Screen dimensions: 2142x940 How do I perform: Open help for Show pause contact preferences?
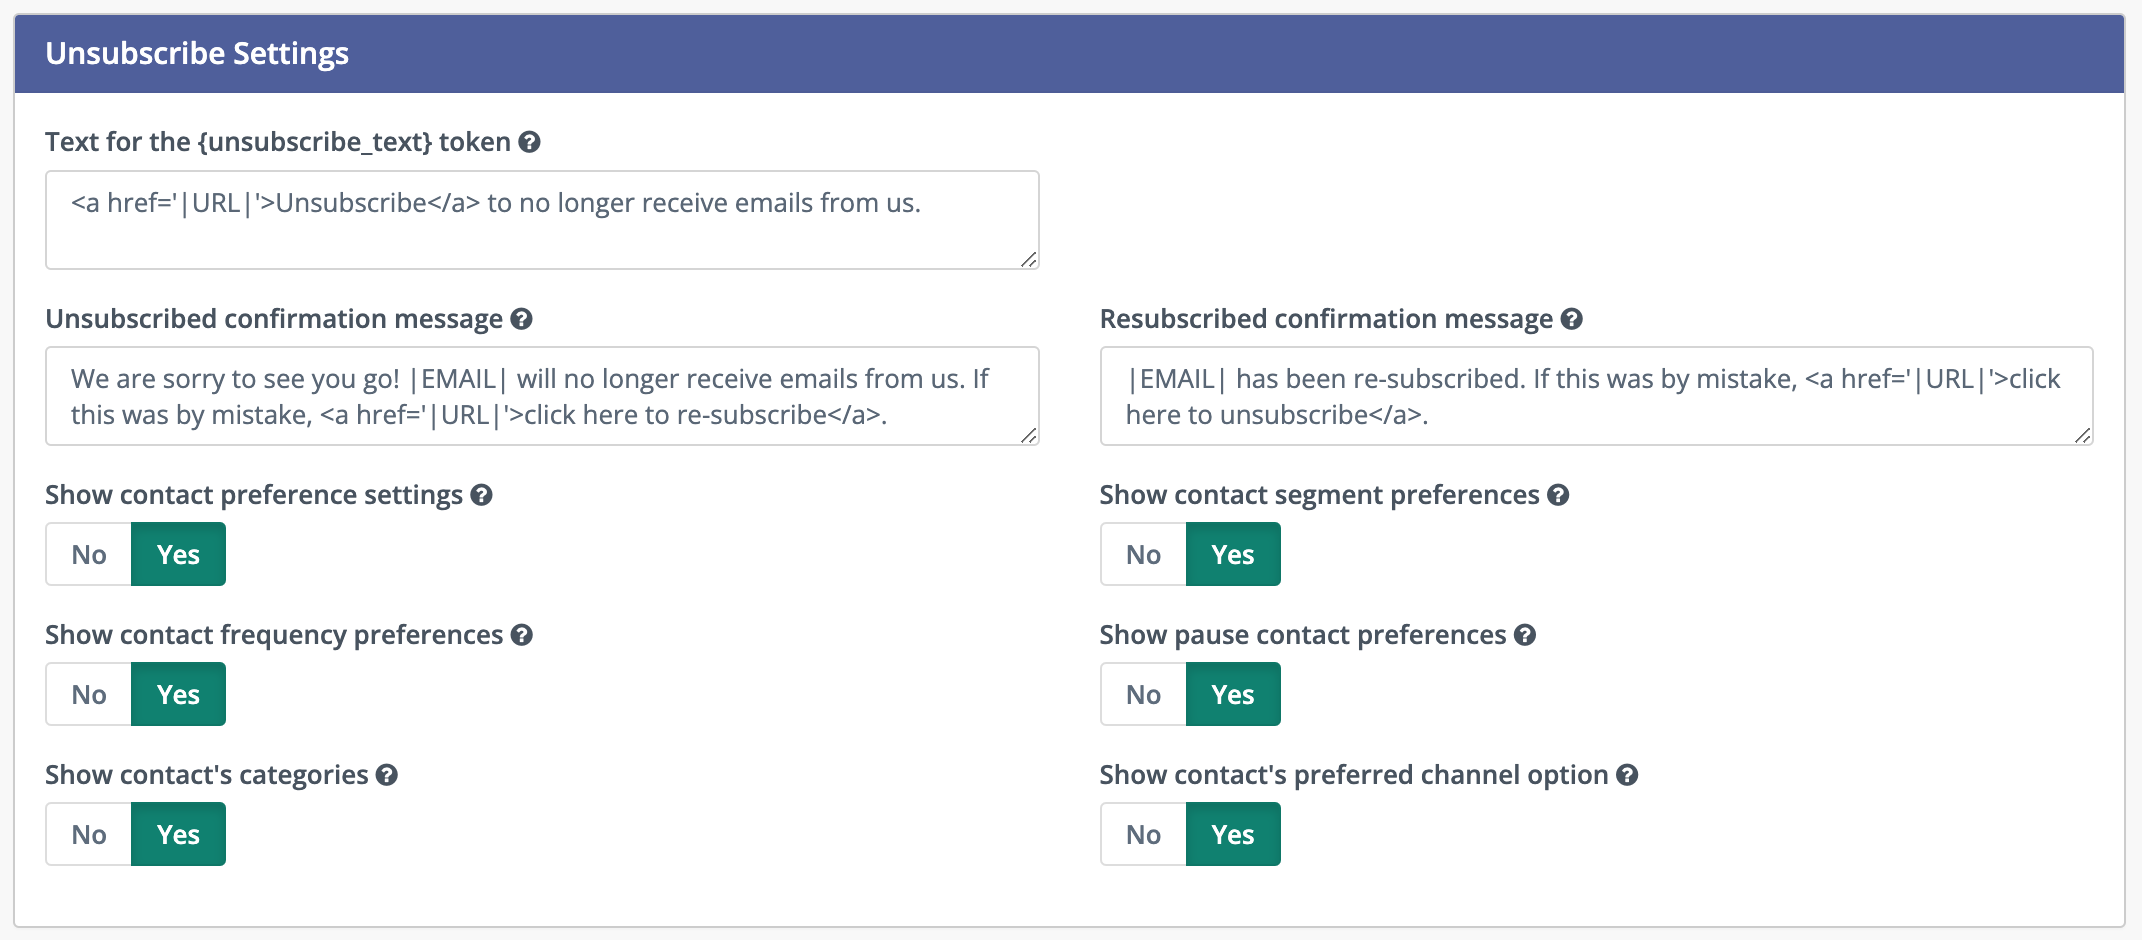[x=1523, y=634]
